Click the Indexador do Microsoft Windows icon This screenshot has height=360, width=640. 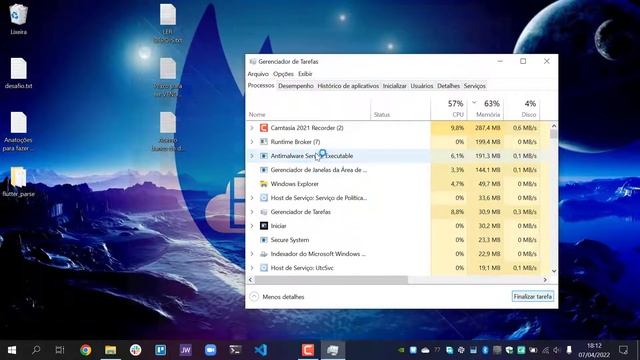pyautogui.click(x=264, y=254)
